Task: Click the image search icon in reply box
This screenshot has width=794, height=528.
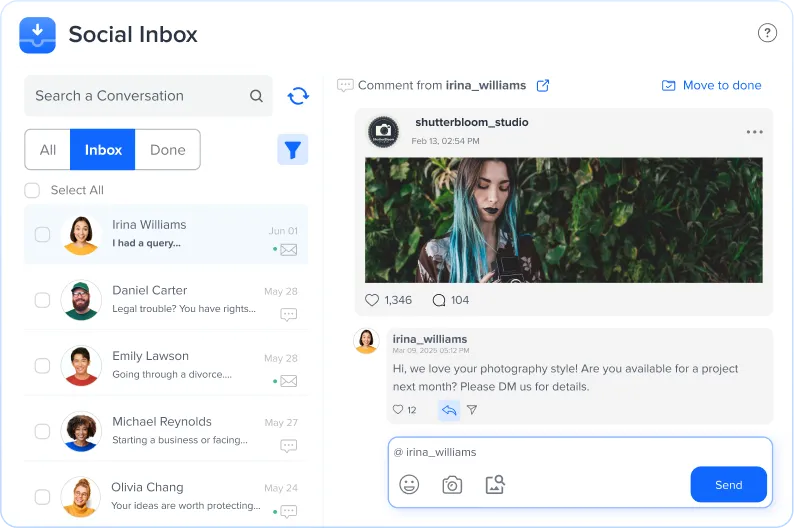Action: 495,484
